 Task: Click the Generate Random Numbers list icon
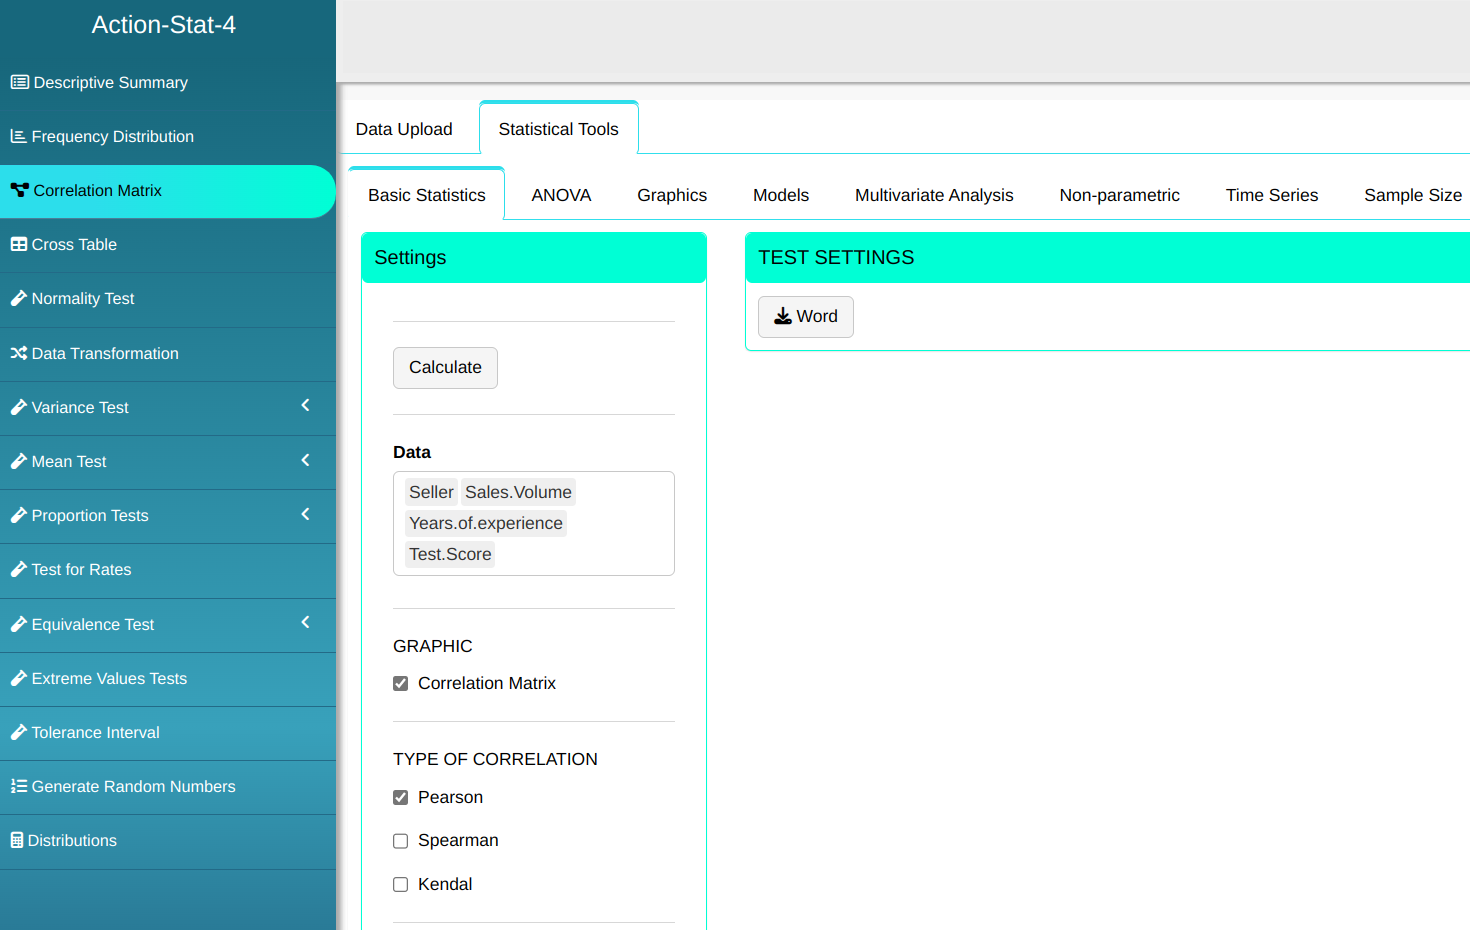pyautogui.click(x=18, y=786)
